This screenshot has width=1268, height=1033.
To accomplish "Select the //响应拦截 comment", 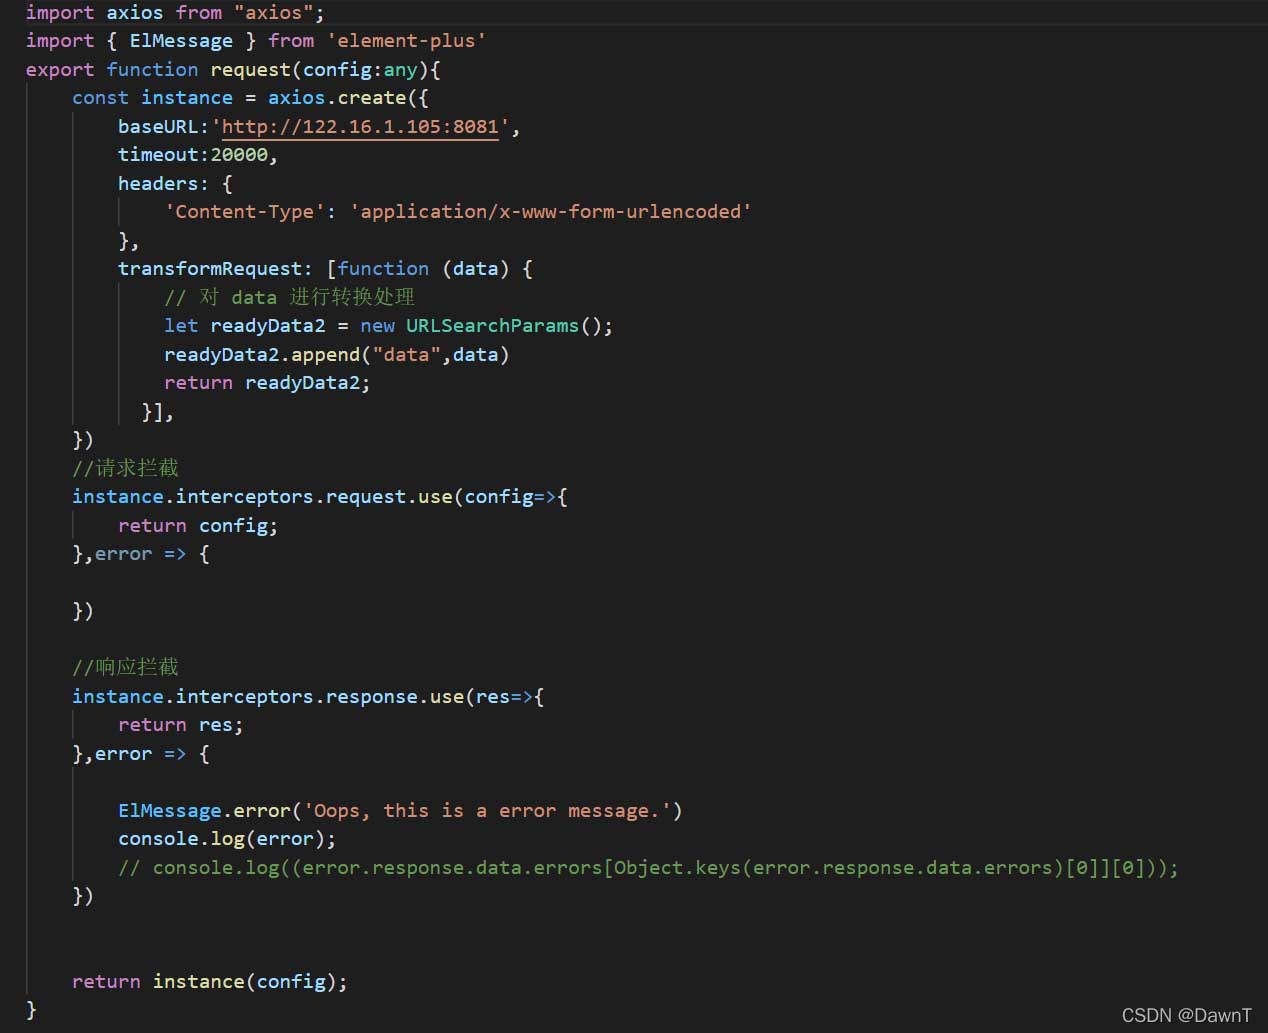I will [x=125, y=666].
